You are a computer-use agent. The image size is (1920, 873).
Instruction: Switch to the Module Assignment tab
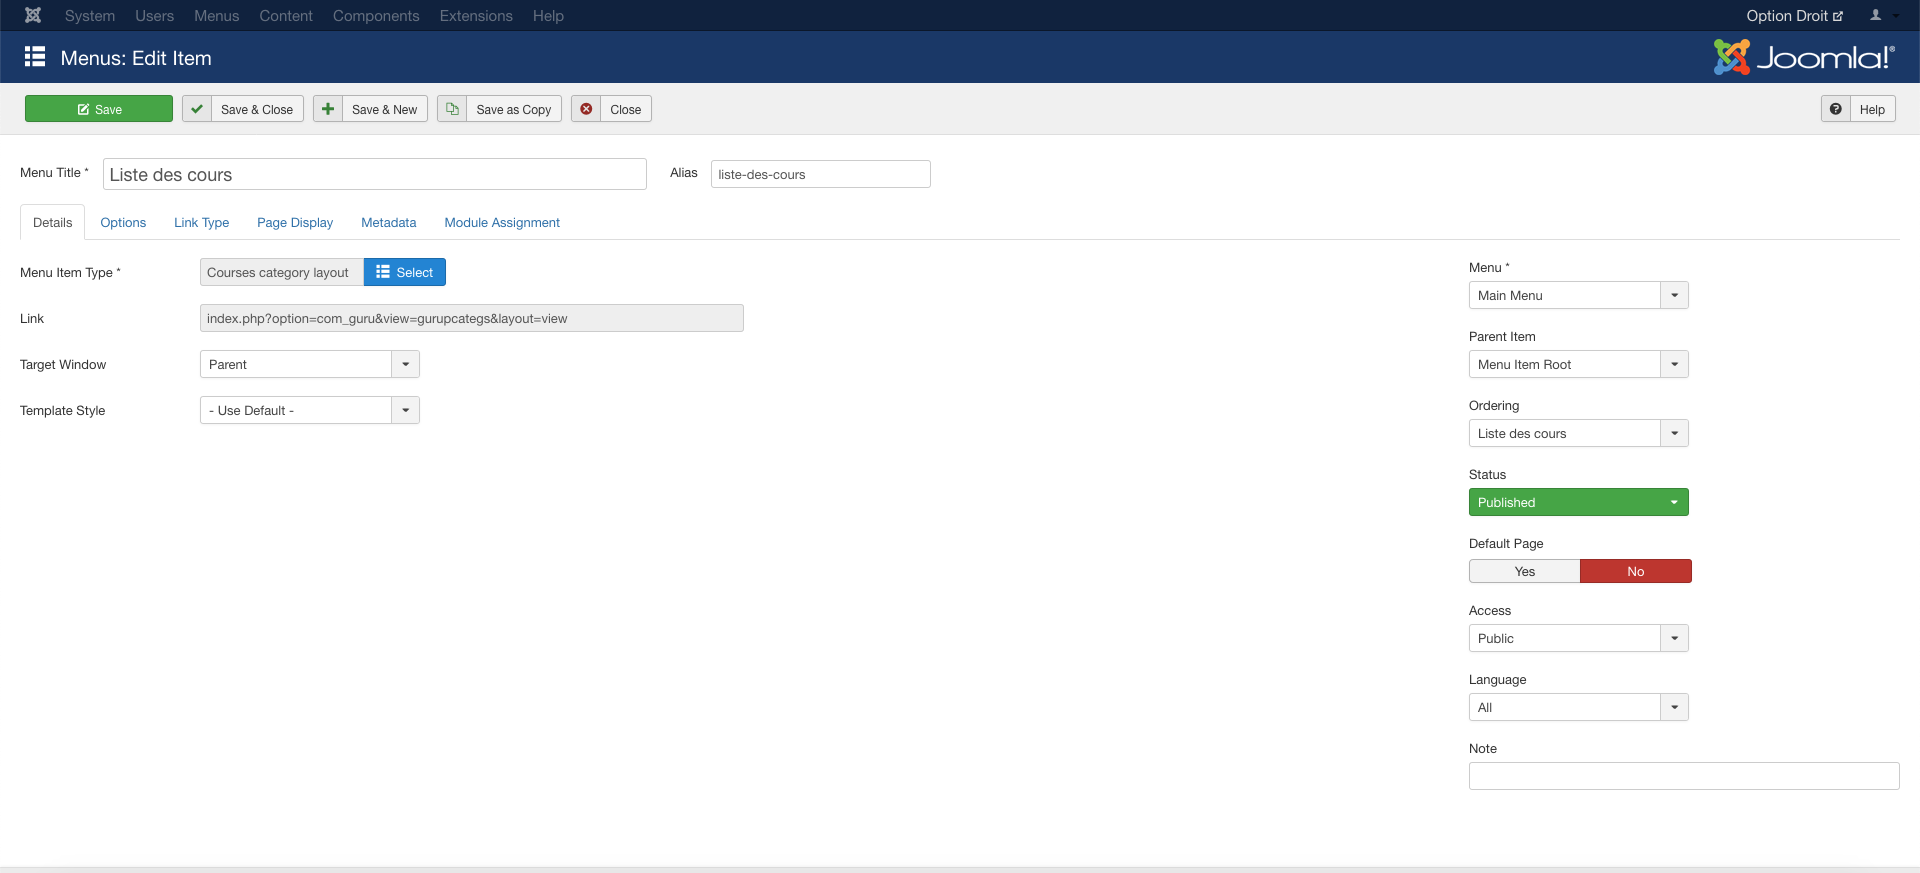502,222
